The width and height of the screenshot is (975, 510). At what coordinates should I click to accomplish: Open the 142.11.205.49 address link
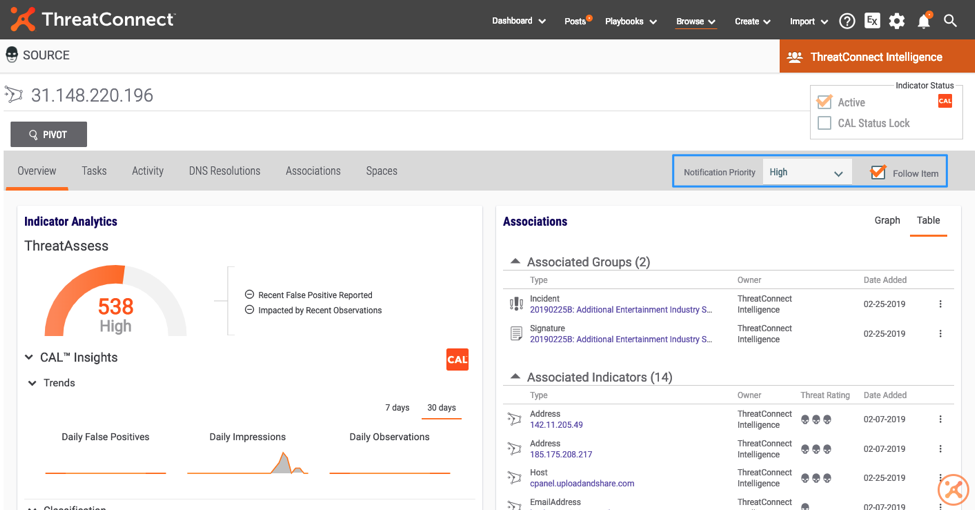point(556,425)
